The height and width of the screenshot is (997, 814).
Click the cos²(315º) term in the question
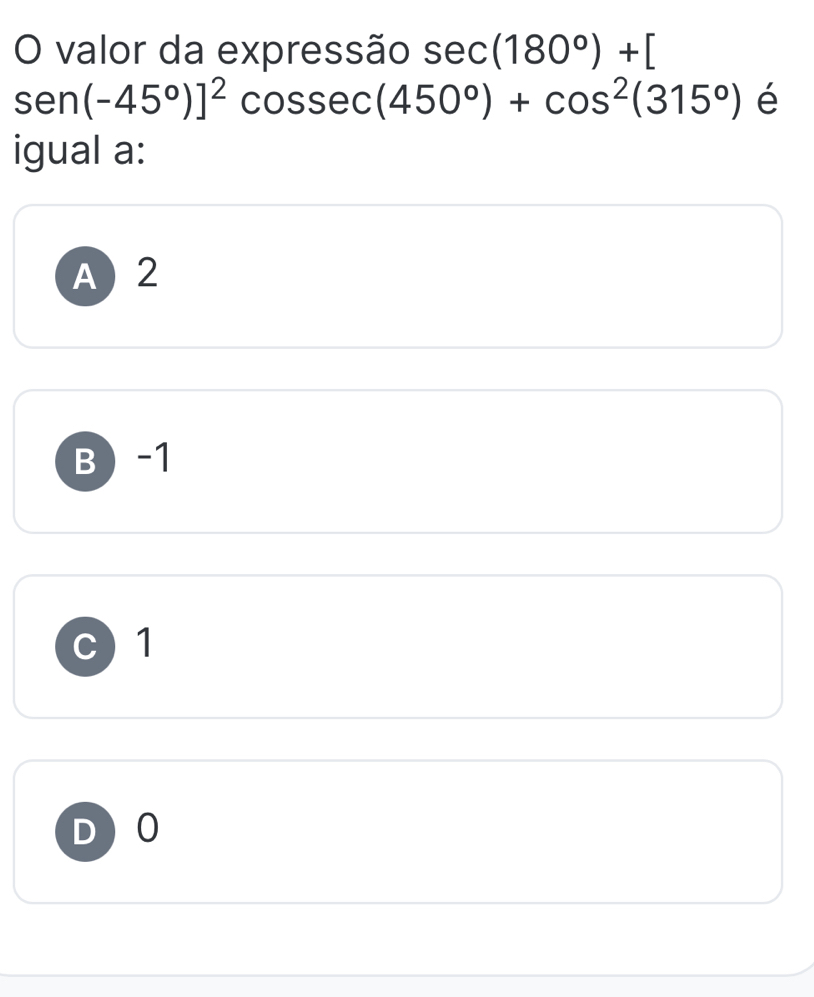644,100
